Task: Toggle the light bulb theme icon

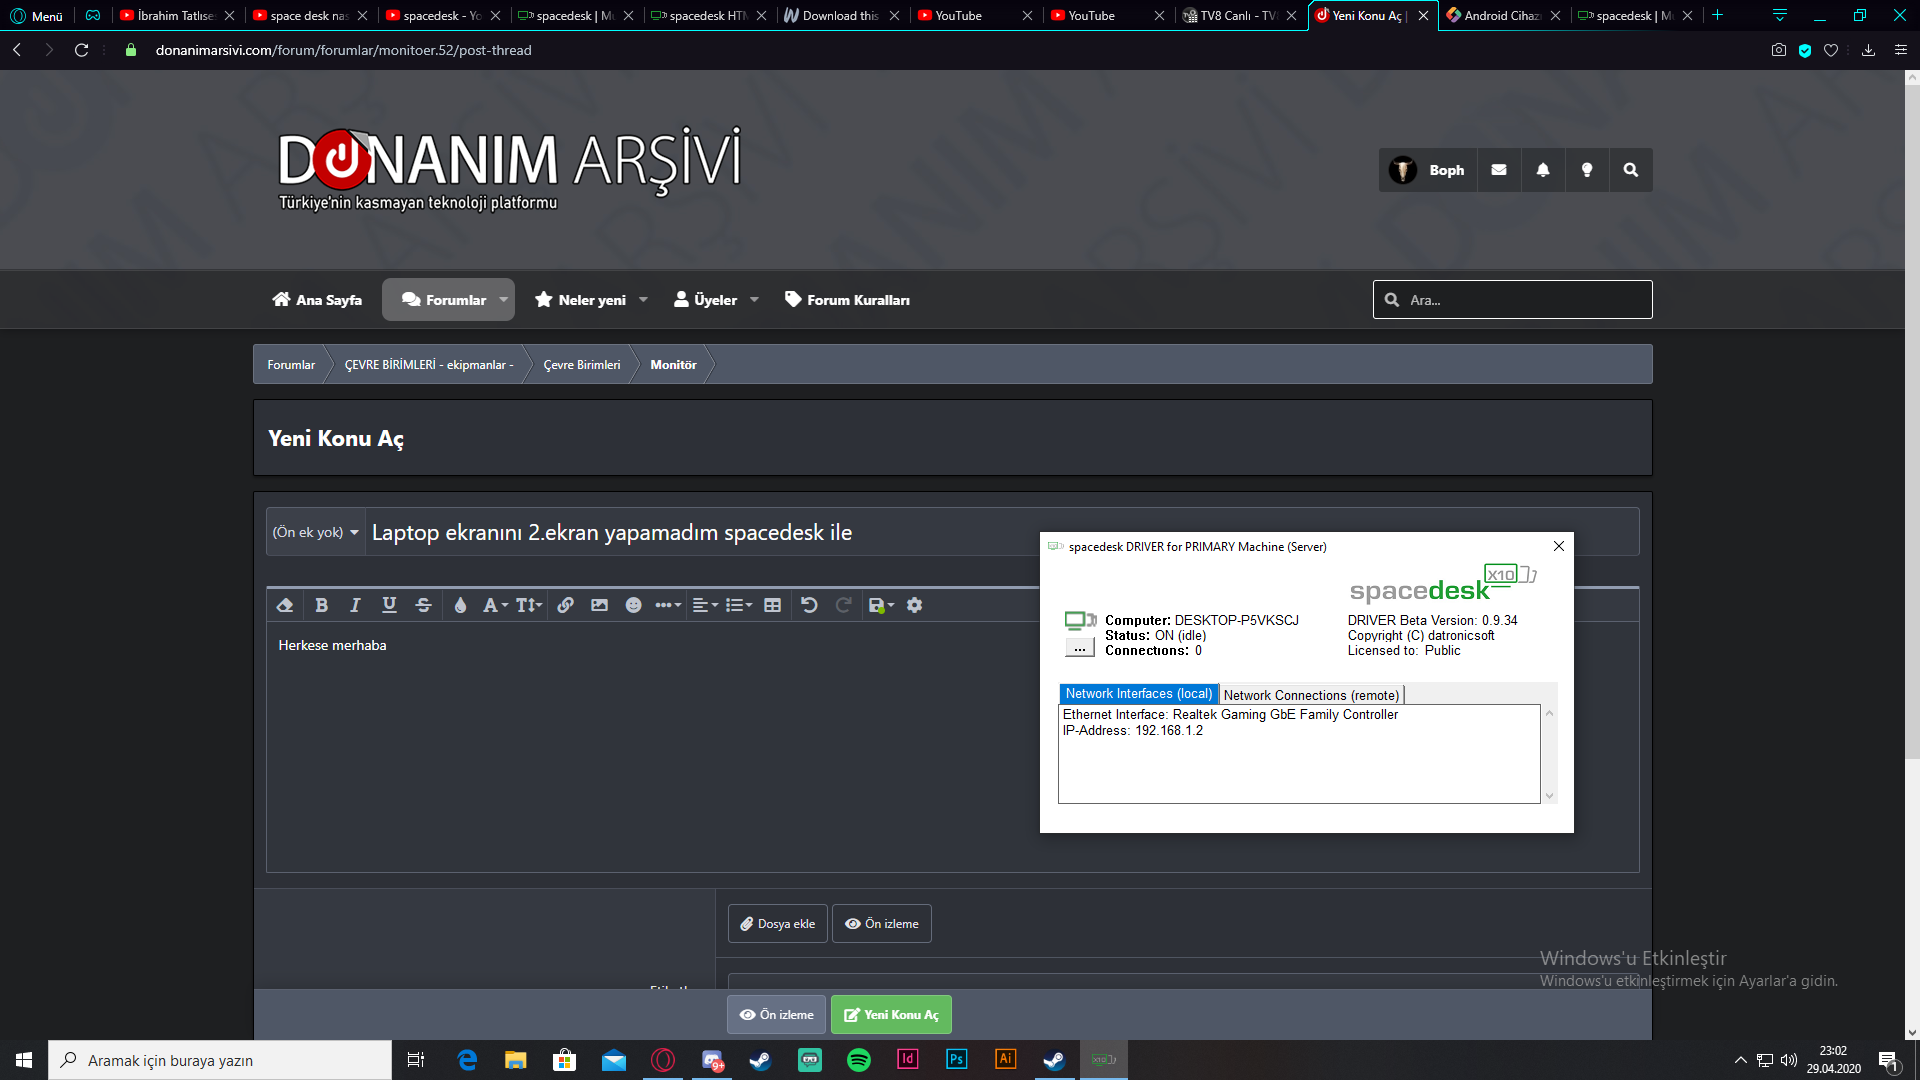Action: click(1587, 170)
